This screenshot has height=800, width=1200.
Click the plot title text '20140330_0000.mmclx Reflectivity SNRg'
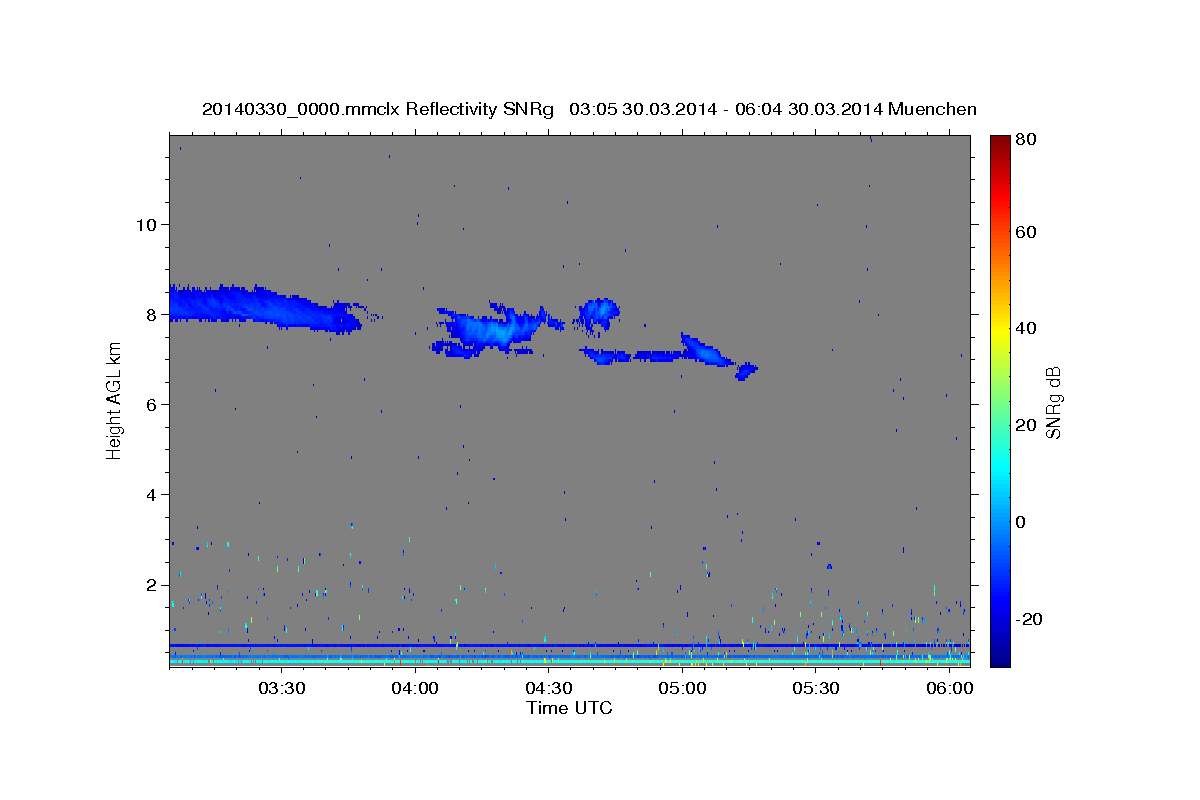point(377,109)
